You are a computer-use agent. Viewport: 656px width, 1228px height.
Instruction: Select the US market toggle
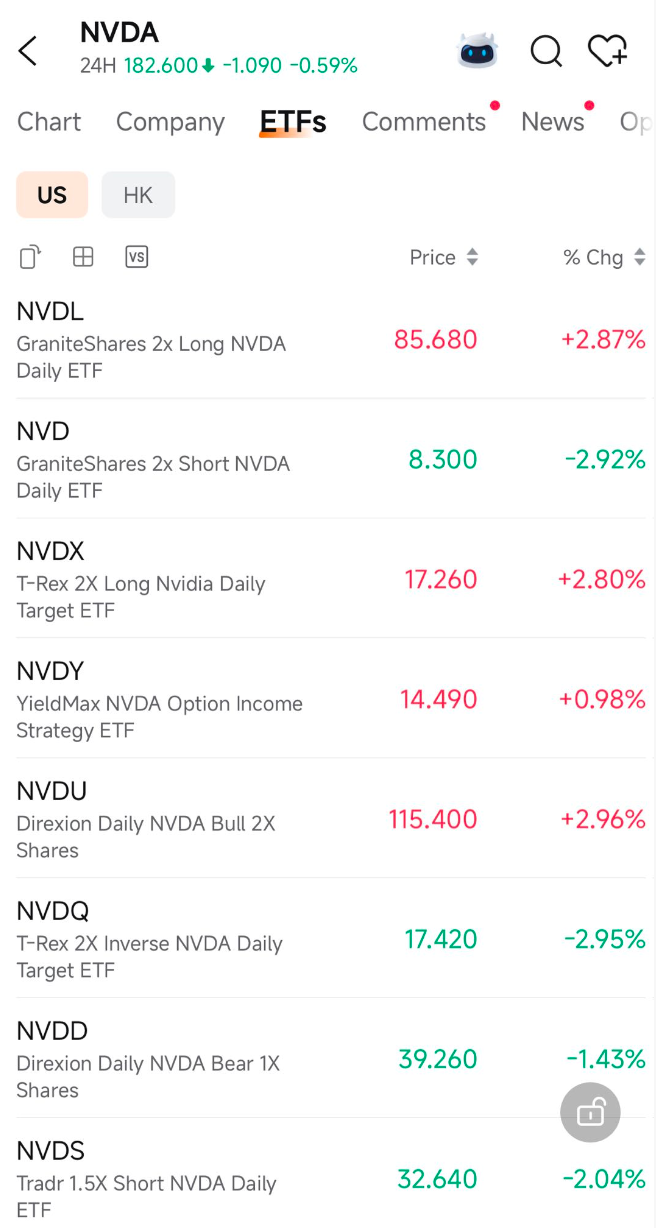[x=52, y=195]
